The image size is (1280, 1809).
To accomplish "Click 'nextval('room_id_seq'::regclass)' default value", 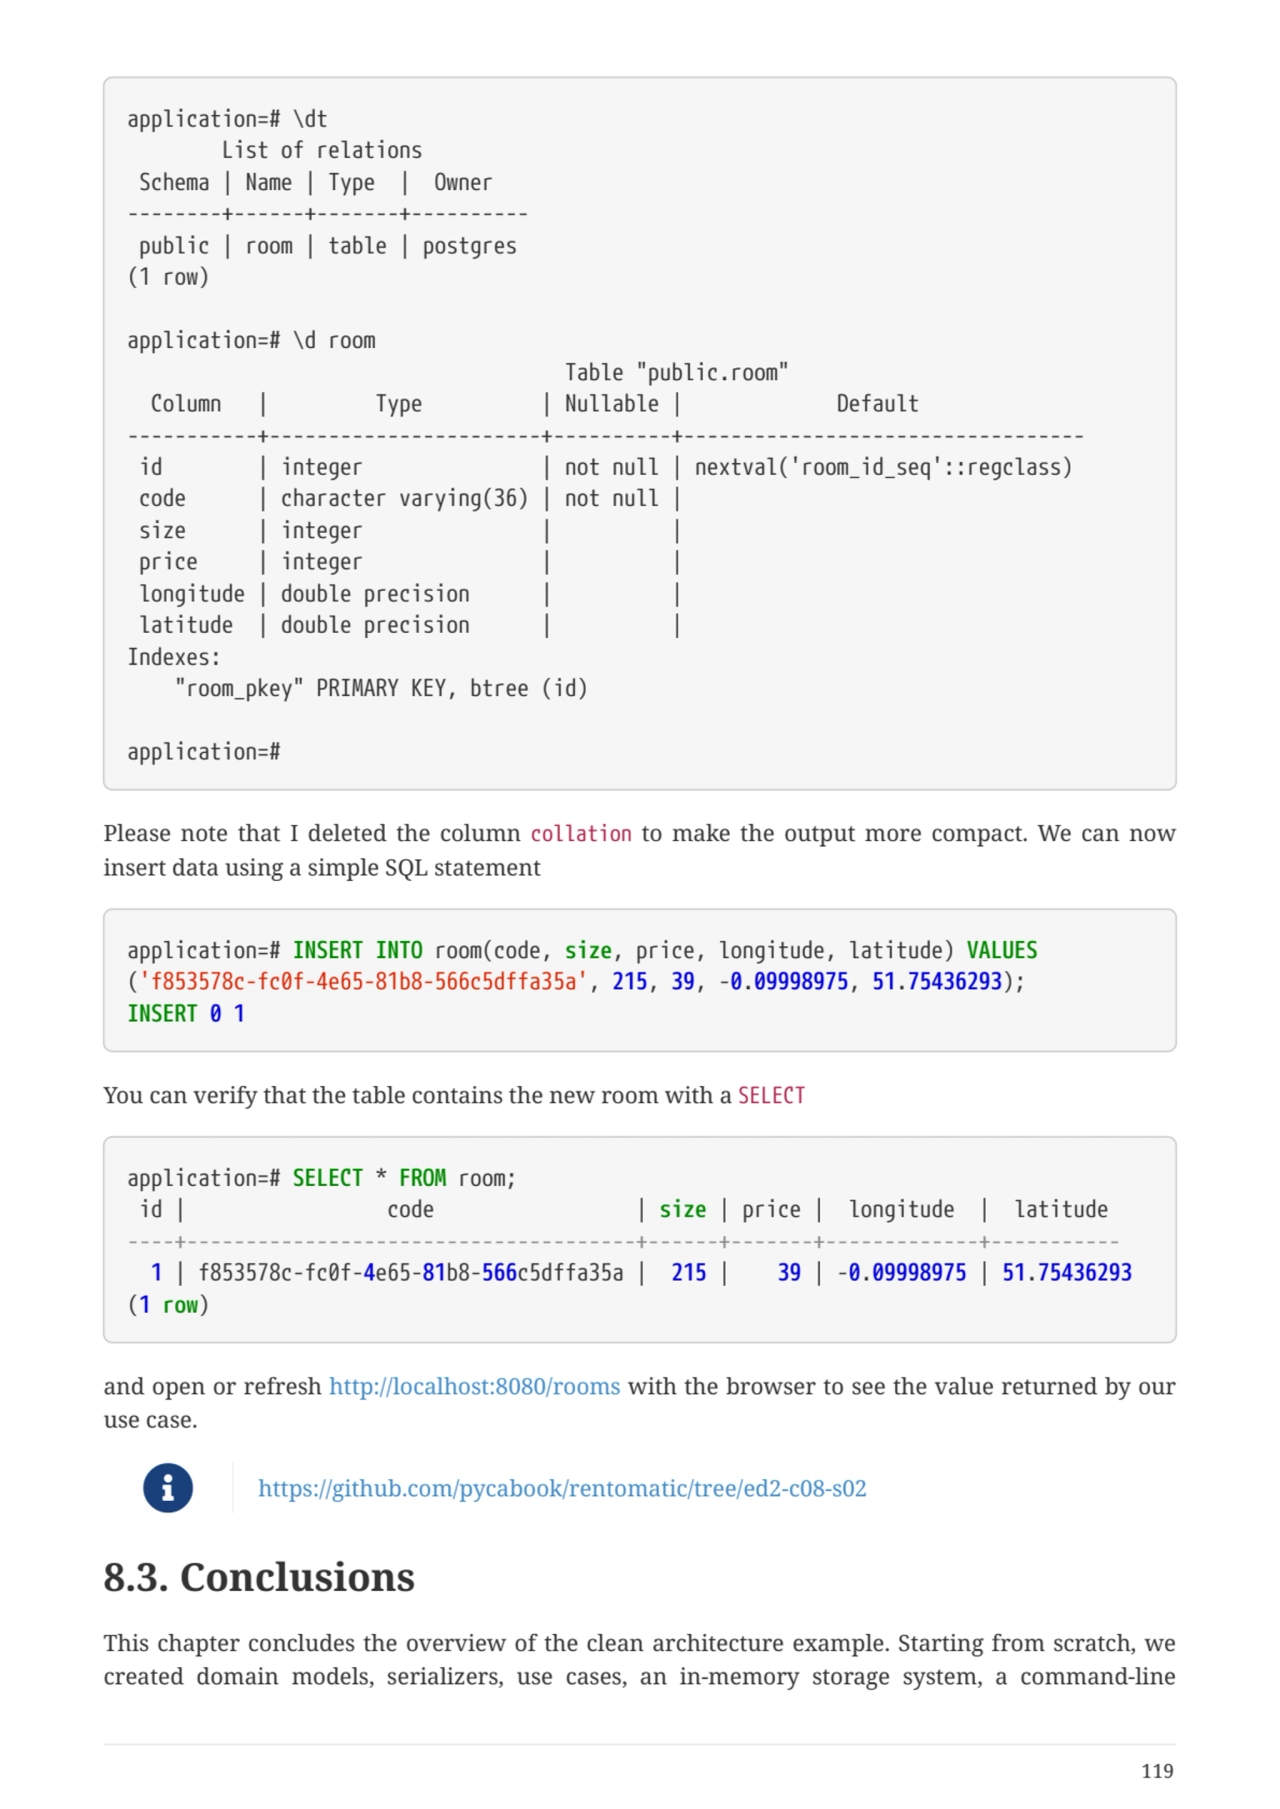I will (883, 467).
